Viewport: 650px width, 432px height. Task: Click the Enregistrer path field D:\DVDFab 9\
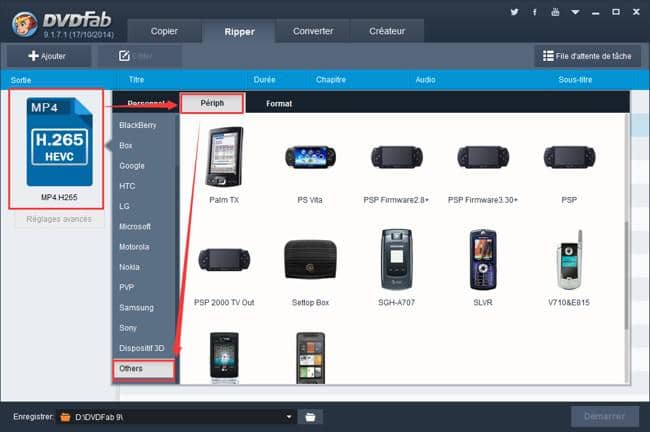click(175, 417)
